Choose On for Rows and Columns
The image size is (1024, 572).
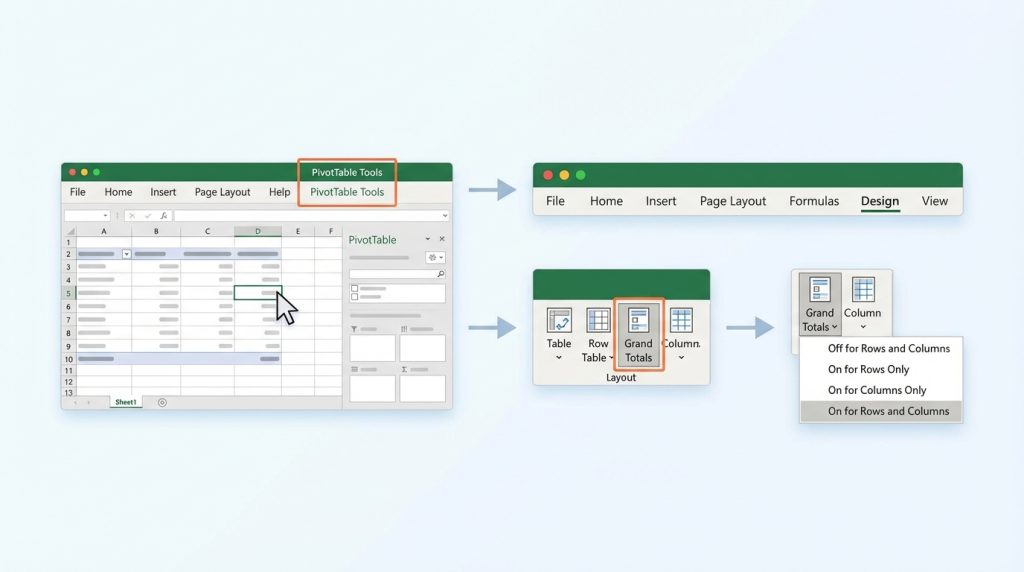click(881, 411)
